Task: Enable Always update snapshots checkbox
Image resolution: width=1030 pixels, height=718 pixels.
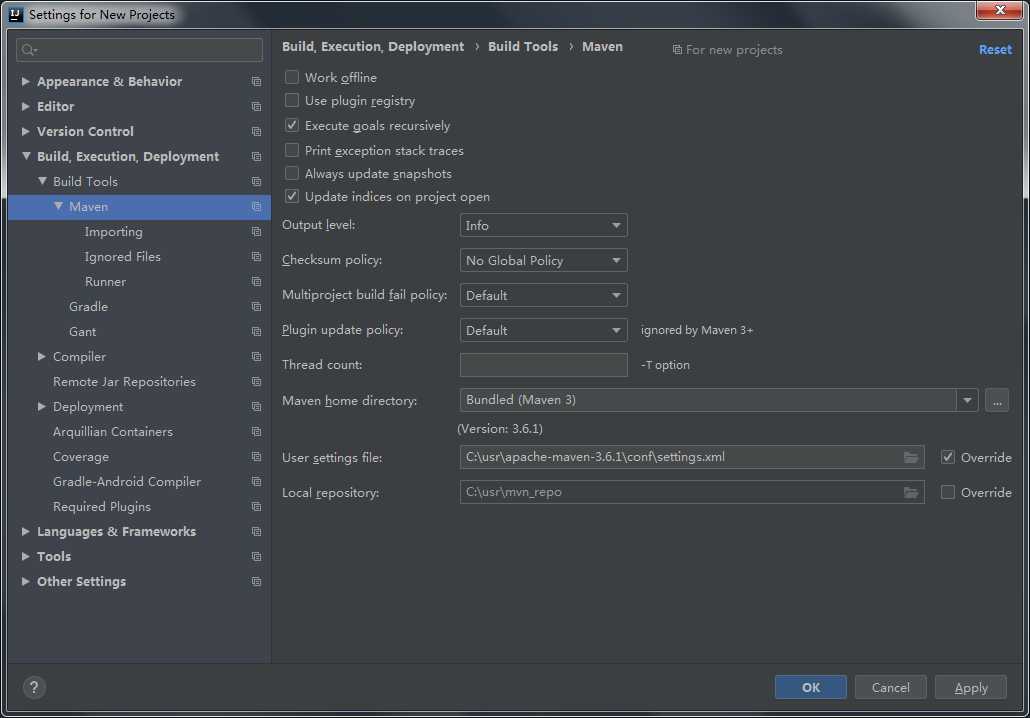Action: point(292,173)
